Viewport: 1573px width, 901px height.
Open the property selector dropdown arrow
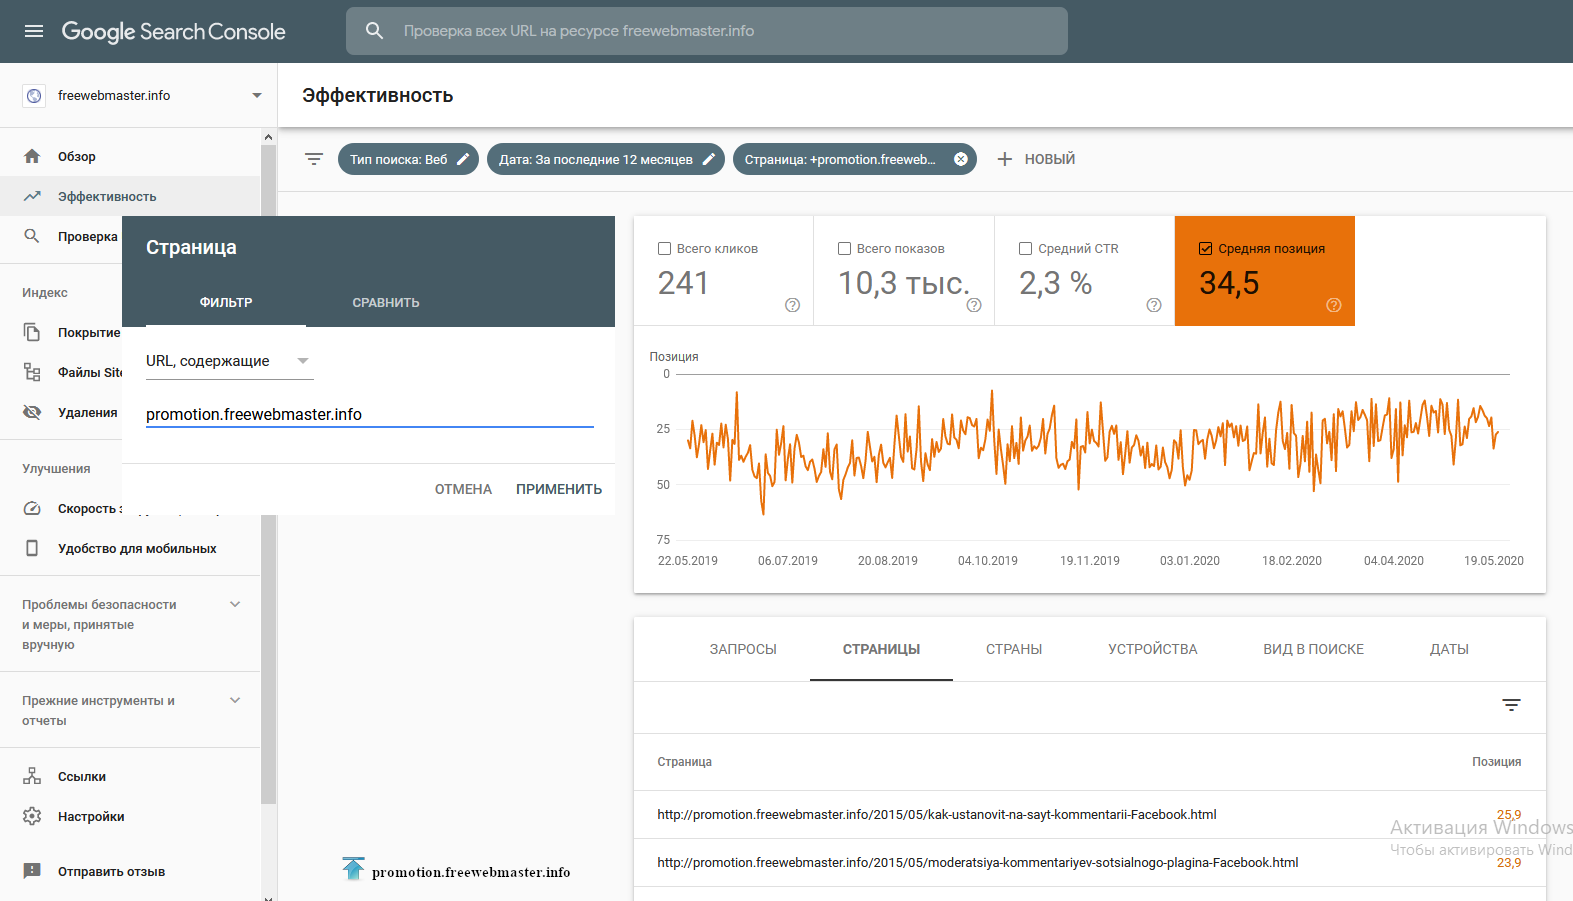tap(257, 96)
